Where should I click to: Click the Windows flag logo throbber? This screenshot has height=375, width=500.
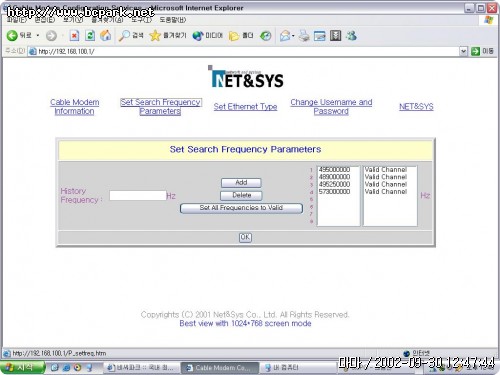click(489, 20)
